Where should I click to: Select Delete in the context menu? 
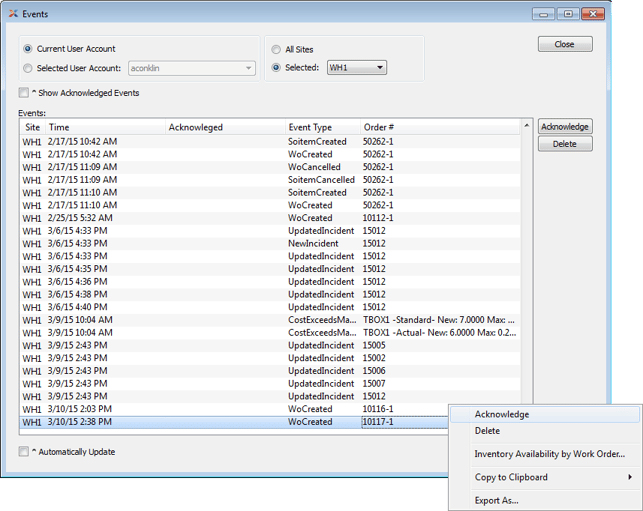[487, 431]
